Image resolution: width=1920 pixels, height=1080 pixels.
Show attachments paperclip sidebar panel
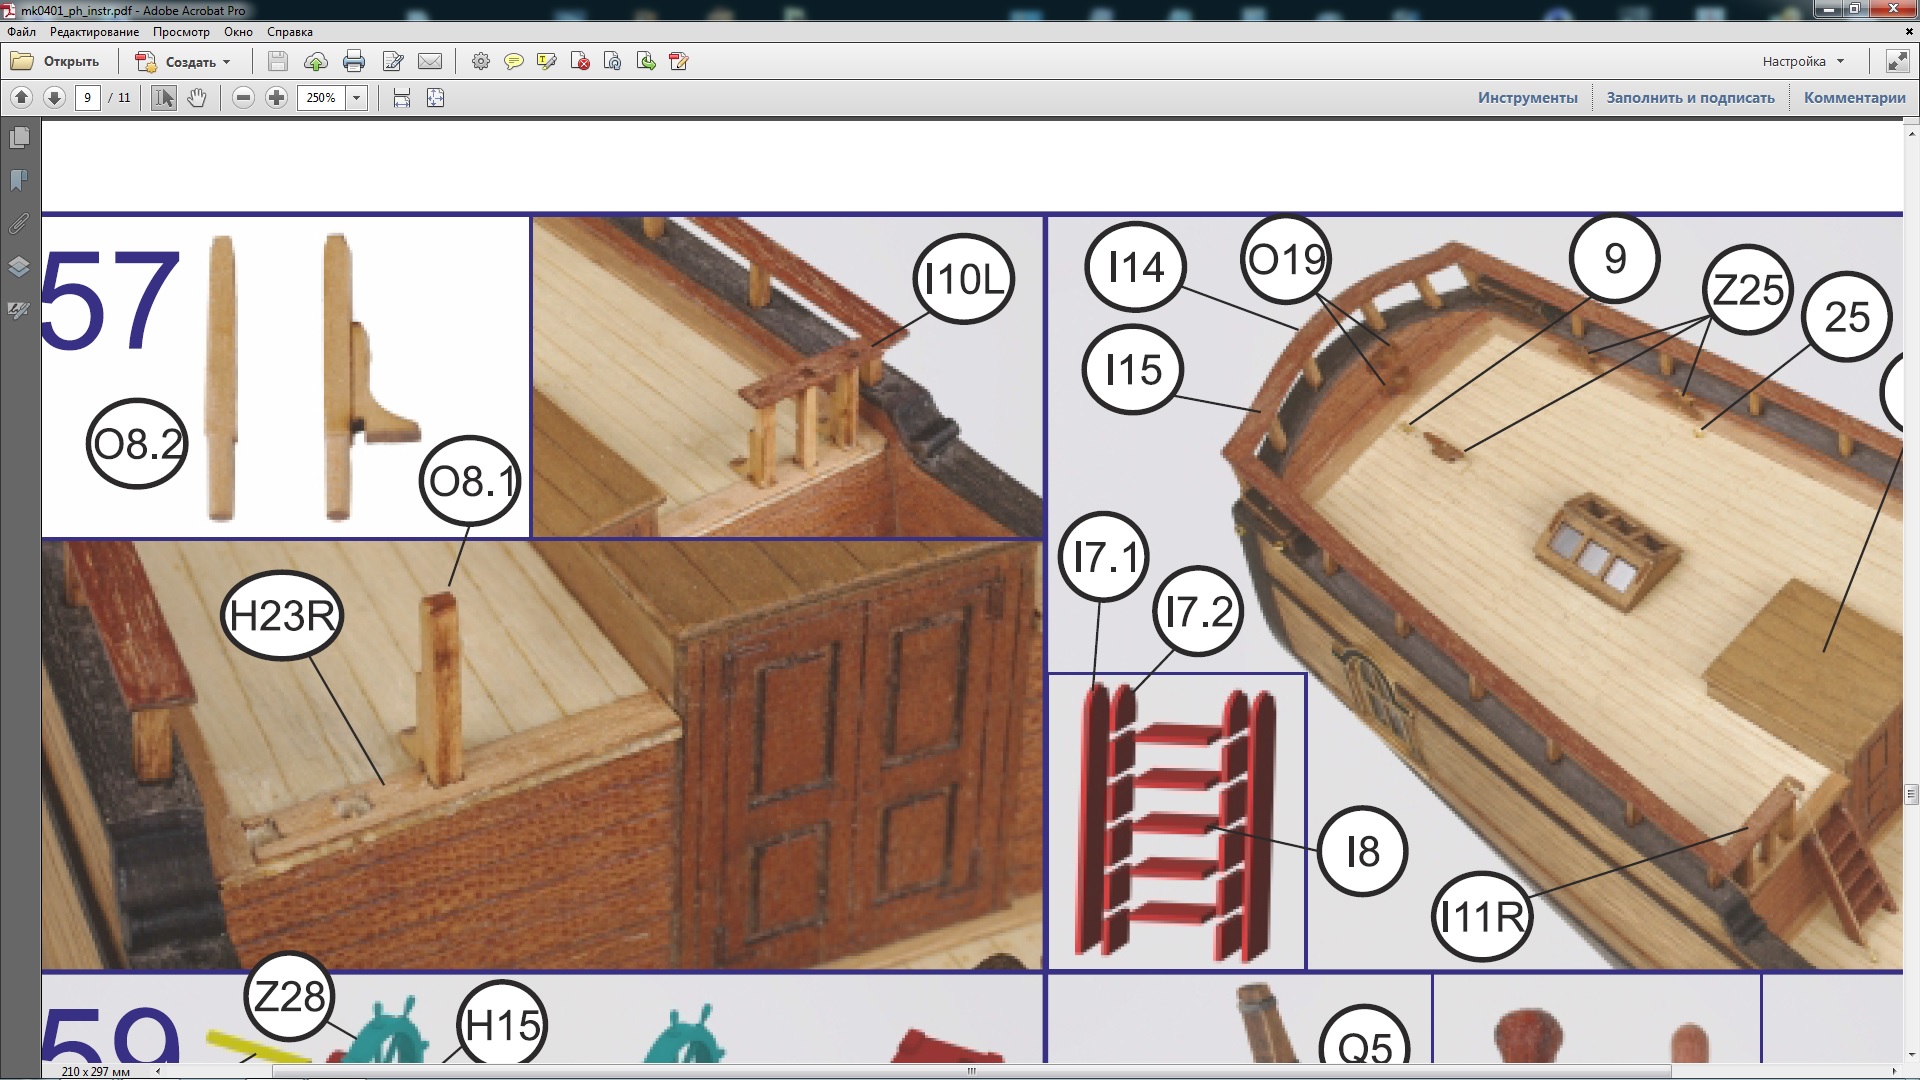coord(19,223)
